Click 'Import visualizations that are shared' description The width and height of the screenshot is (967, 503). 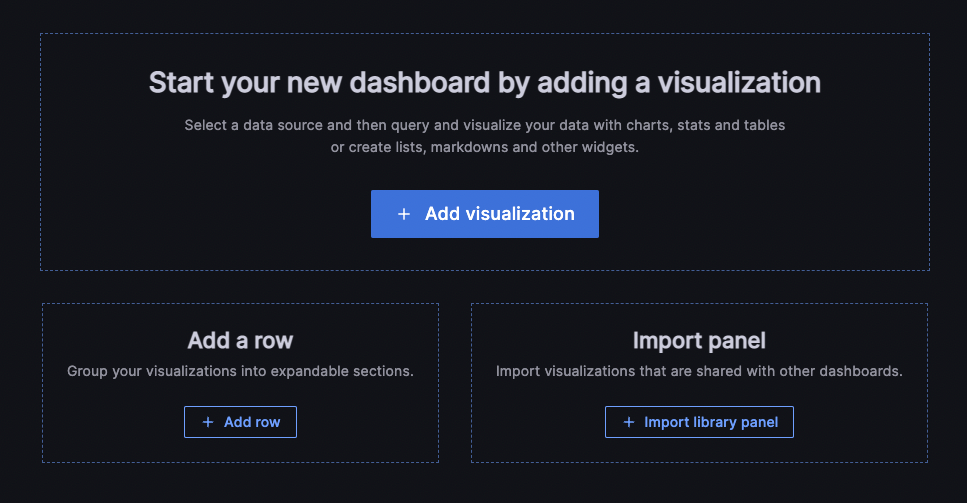coord(699,371)
